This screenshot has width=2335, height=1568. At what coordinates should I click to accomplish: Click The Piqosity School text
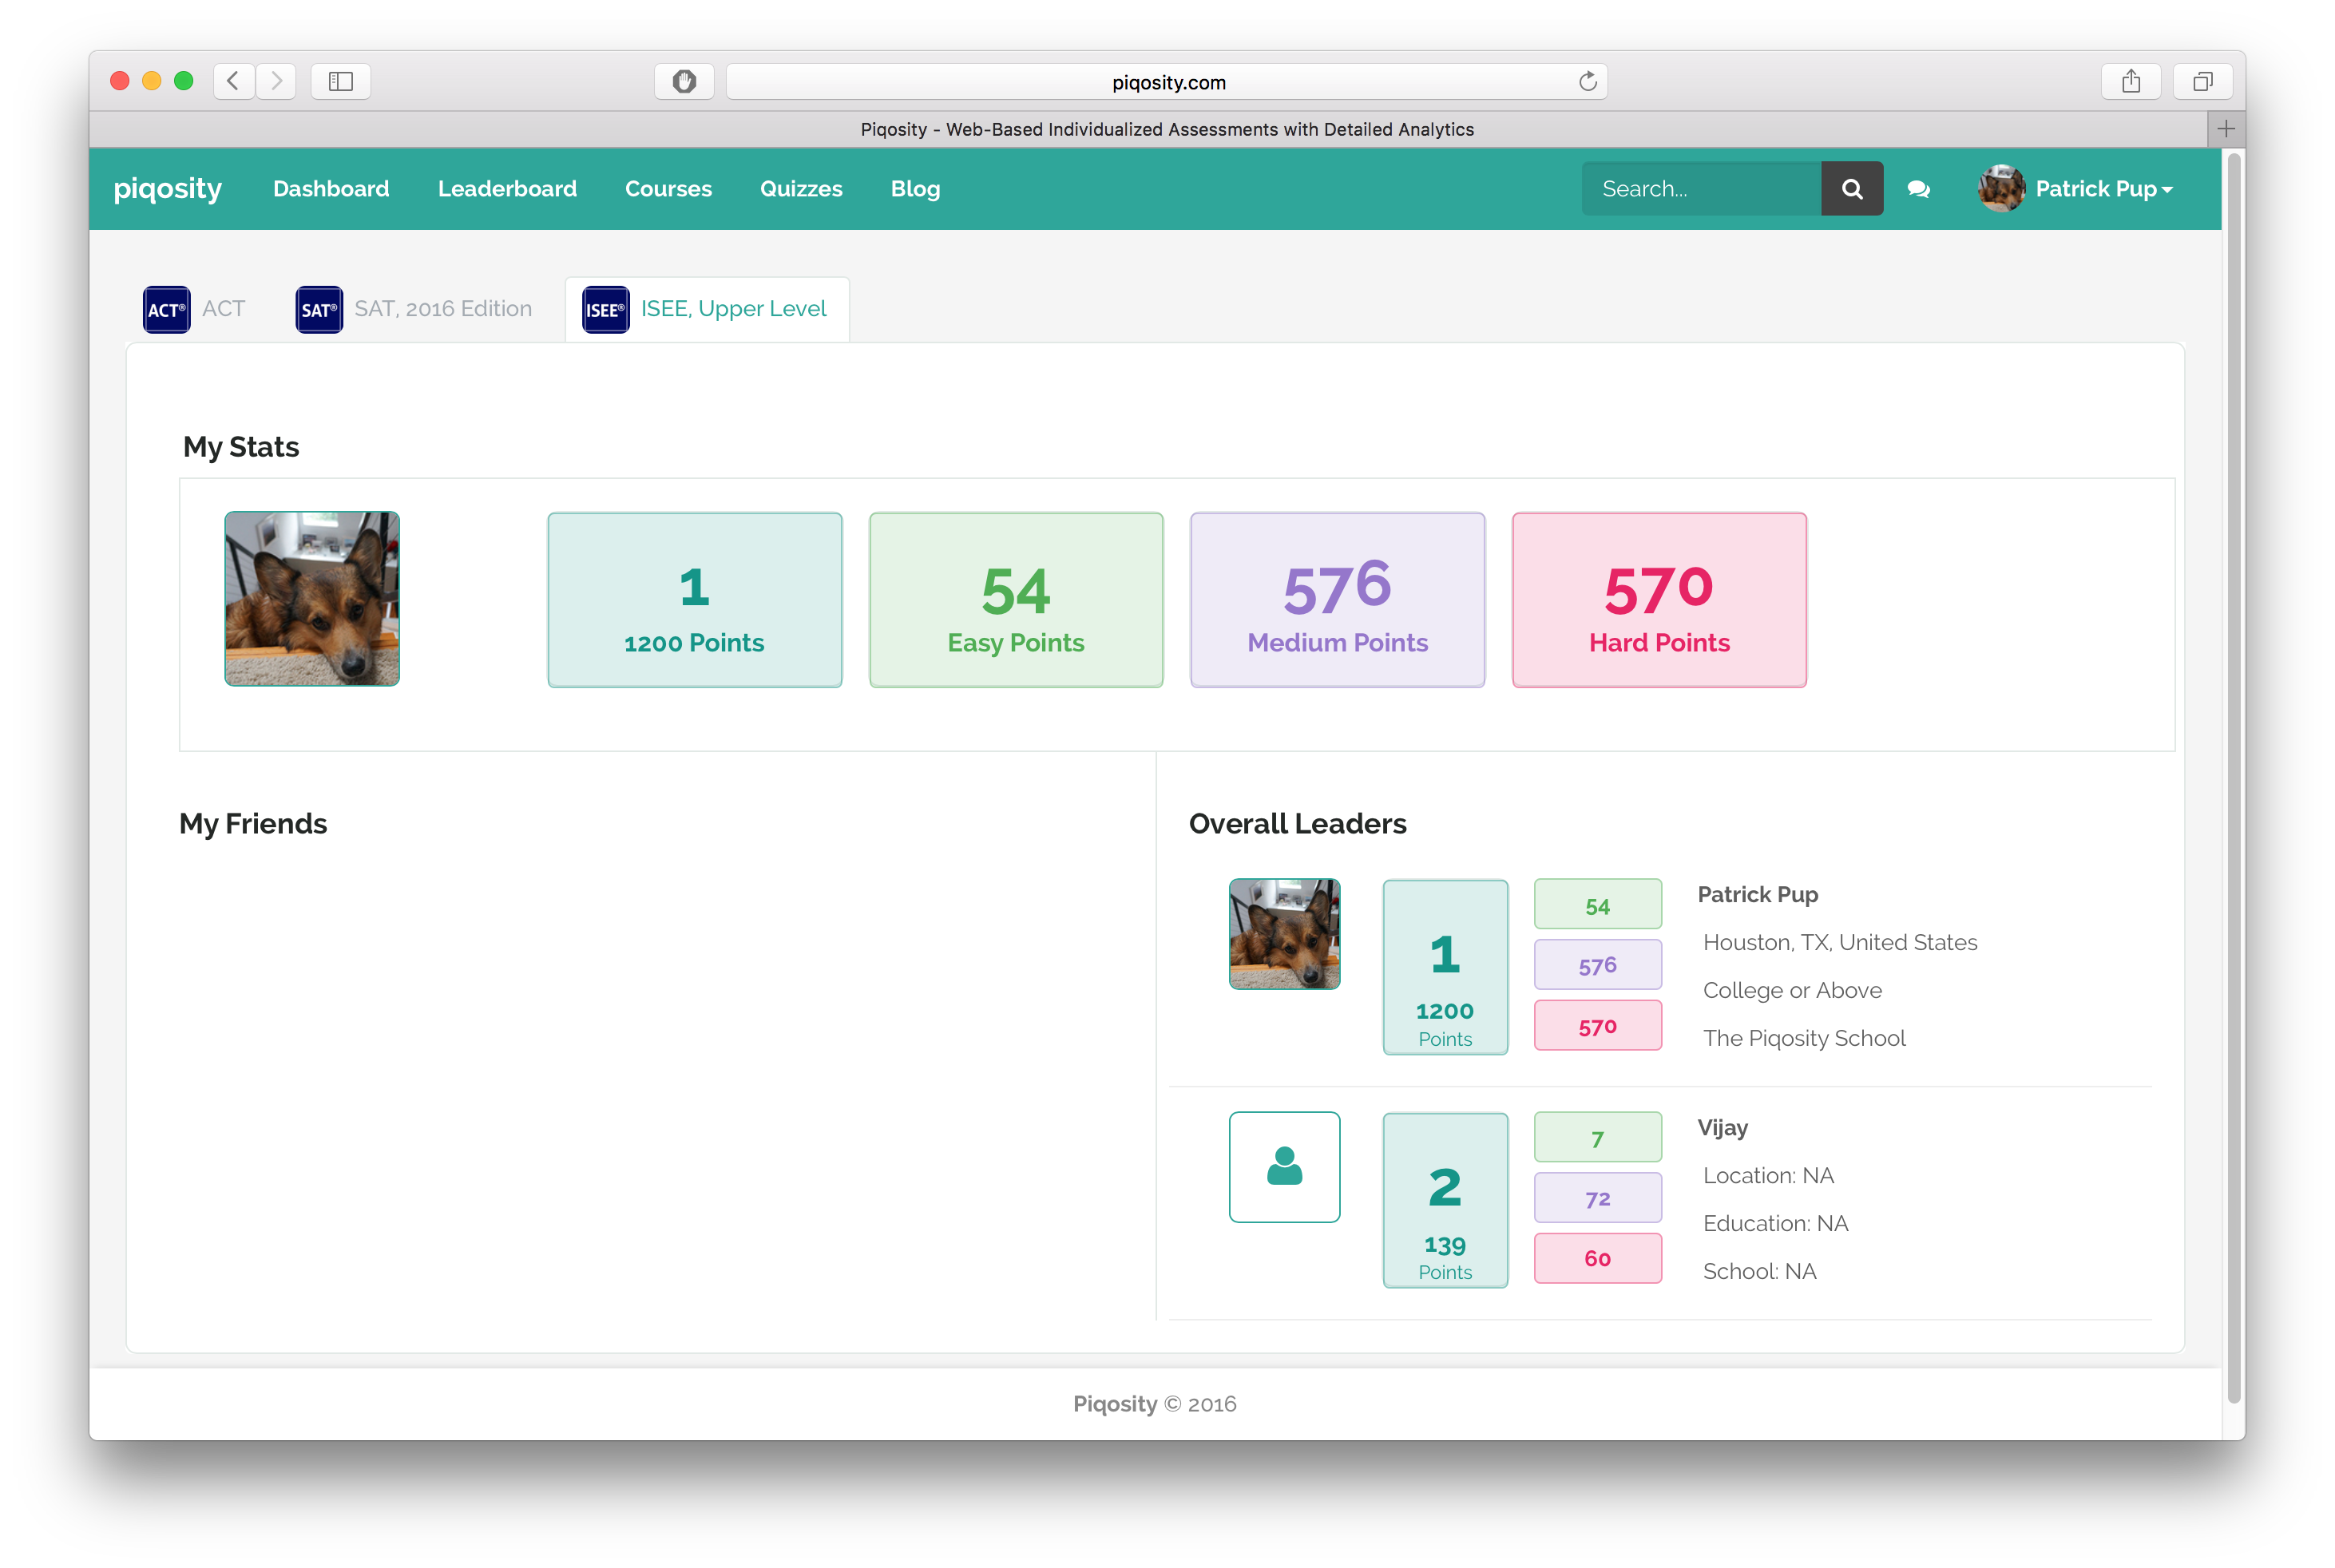click(1804, 1038)
